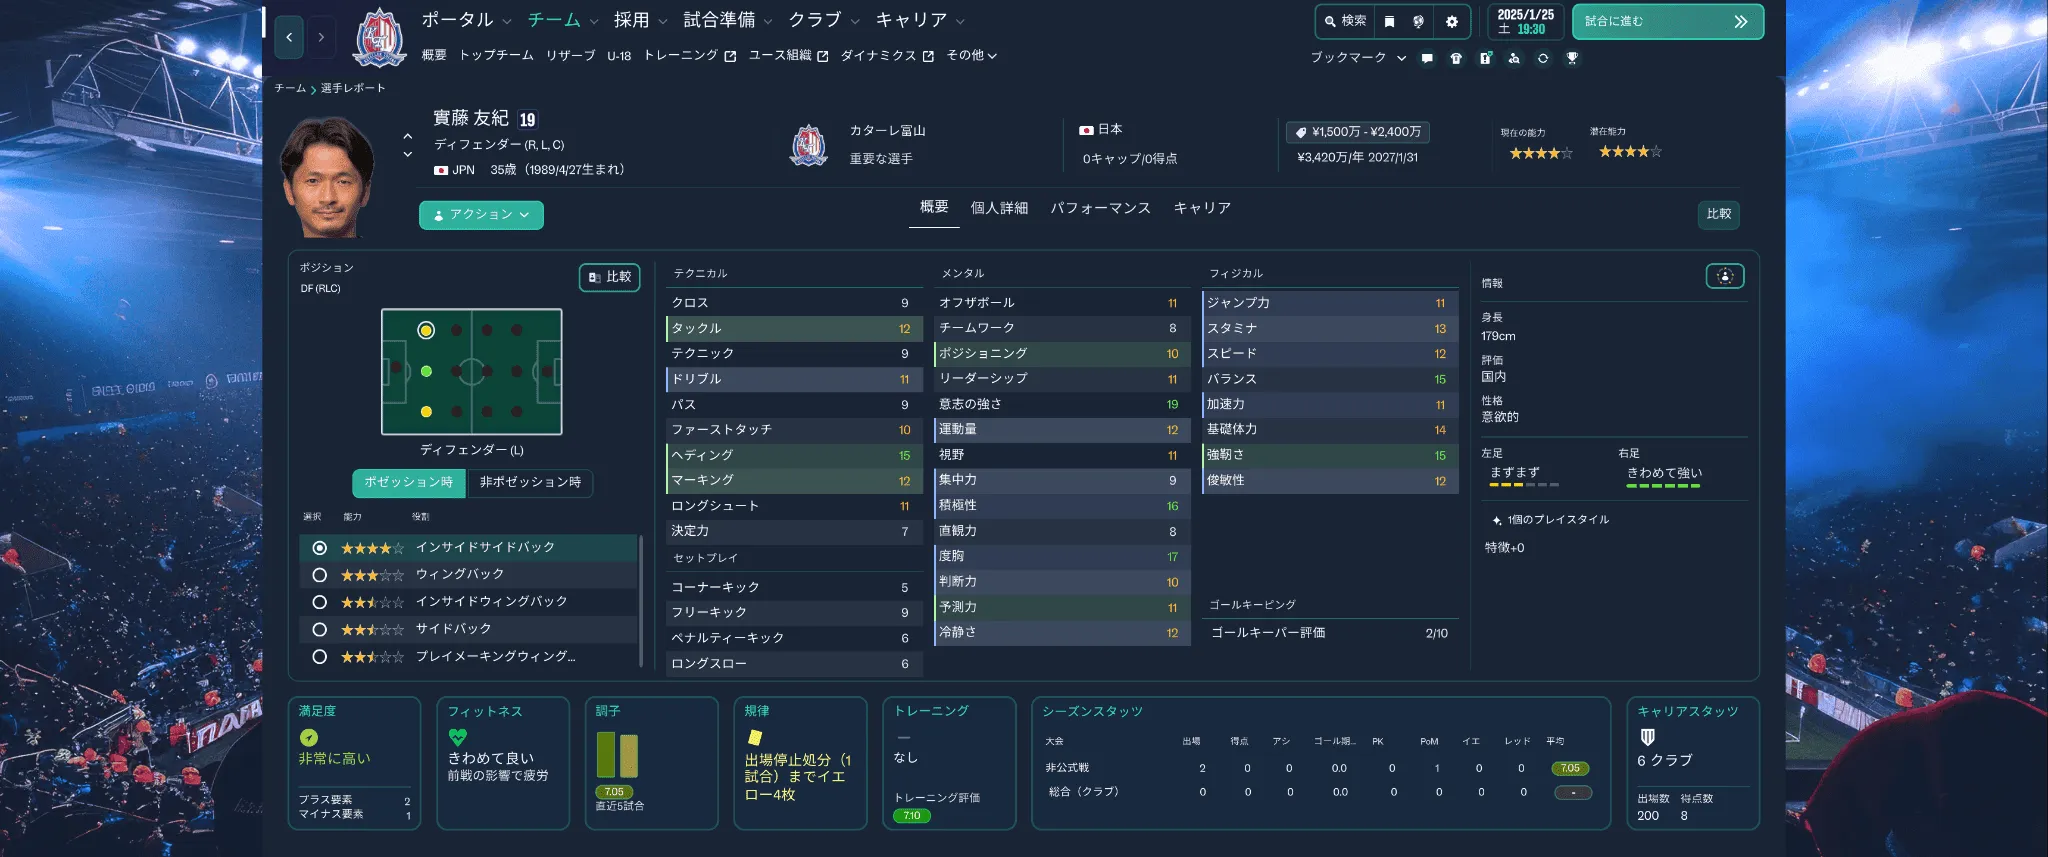Click the Kataller Toyama club crest in header
2048x857 pixels.
(380, 38)
